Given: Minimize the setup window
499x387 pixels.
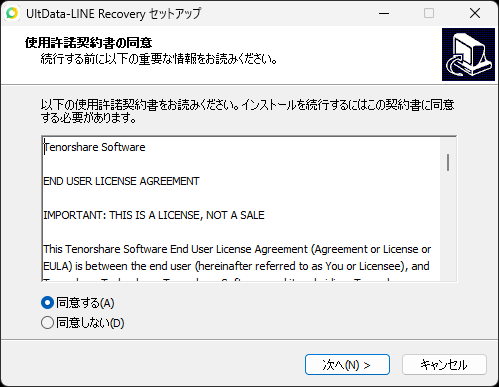Looking at the screenshot, I should [384, 13].
